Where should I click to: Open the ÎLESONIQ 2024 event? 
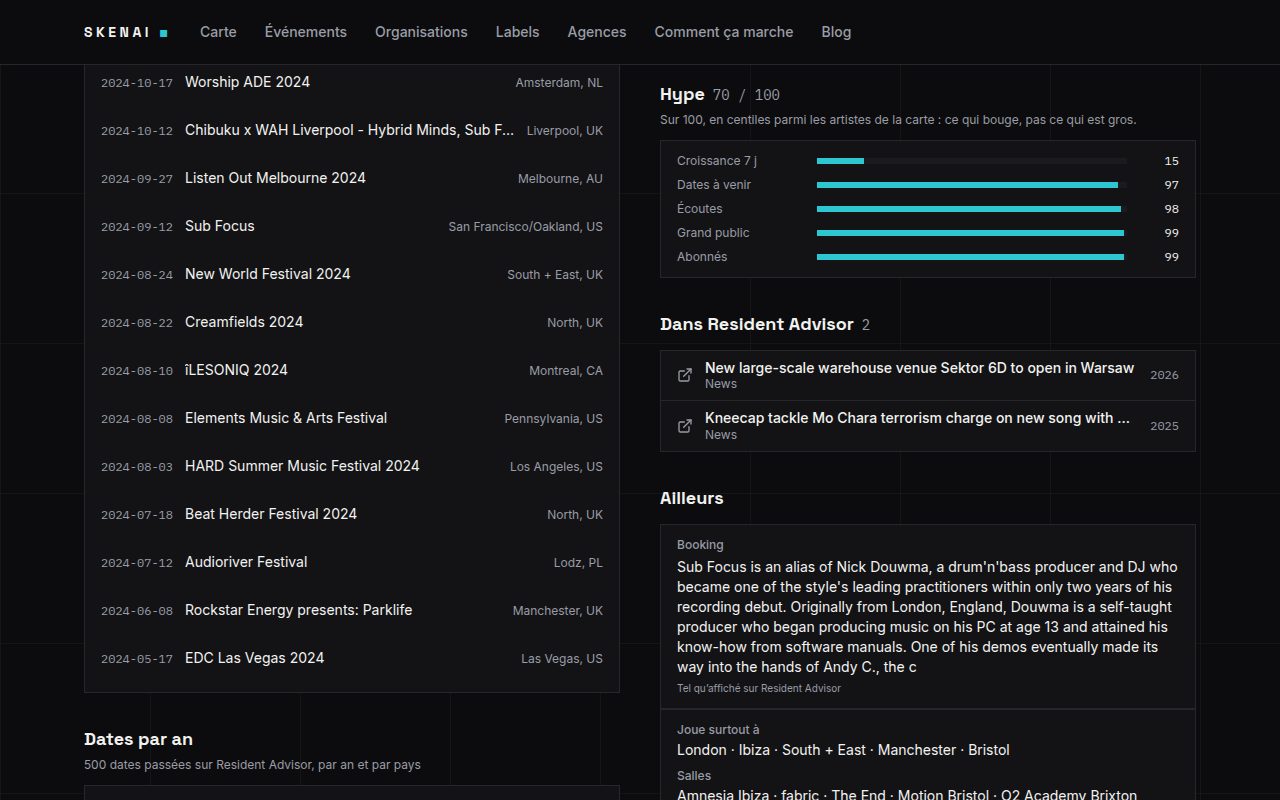(352, 370)
